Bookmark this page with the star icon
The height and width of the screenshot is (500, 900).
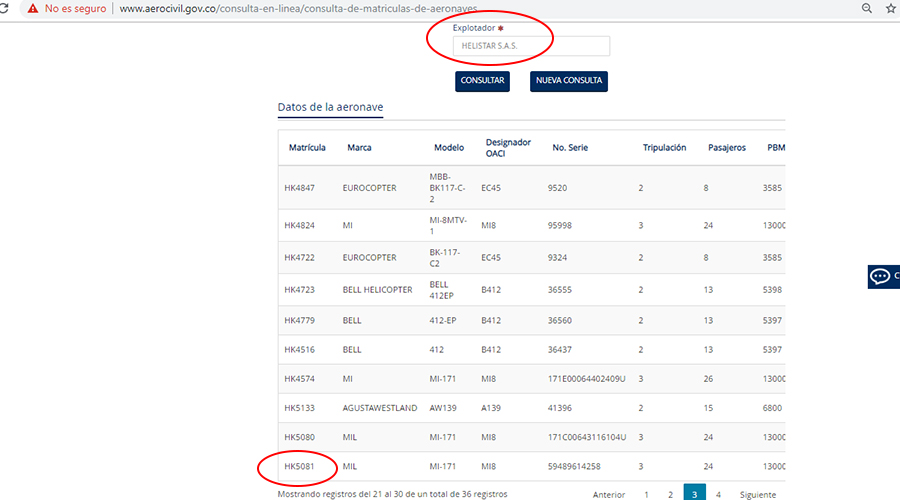tap(891, 8)
